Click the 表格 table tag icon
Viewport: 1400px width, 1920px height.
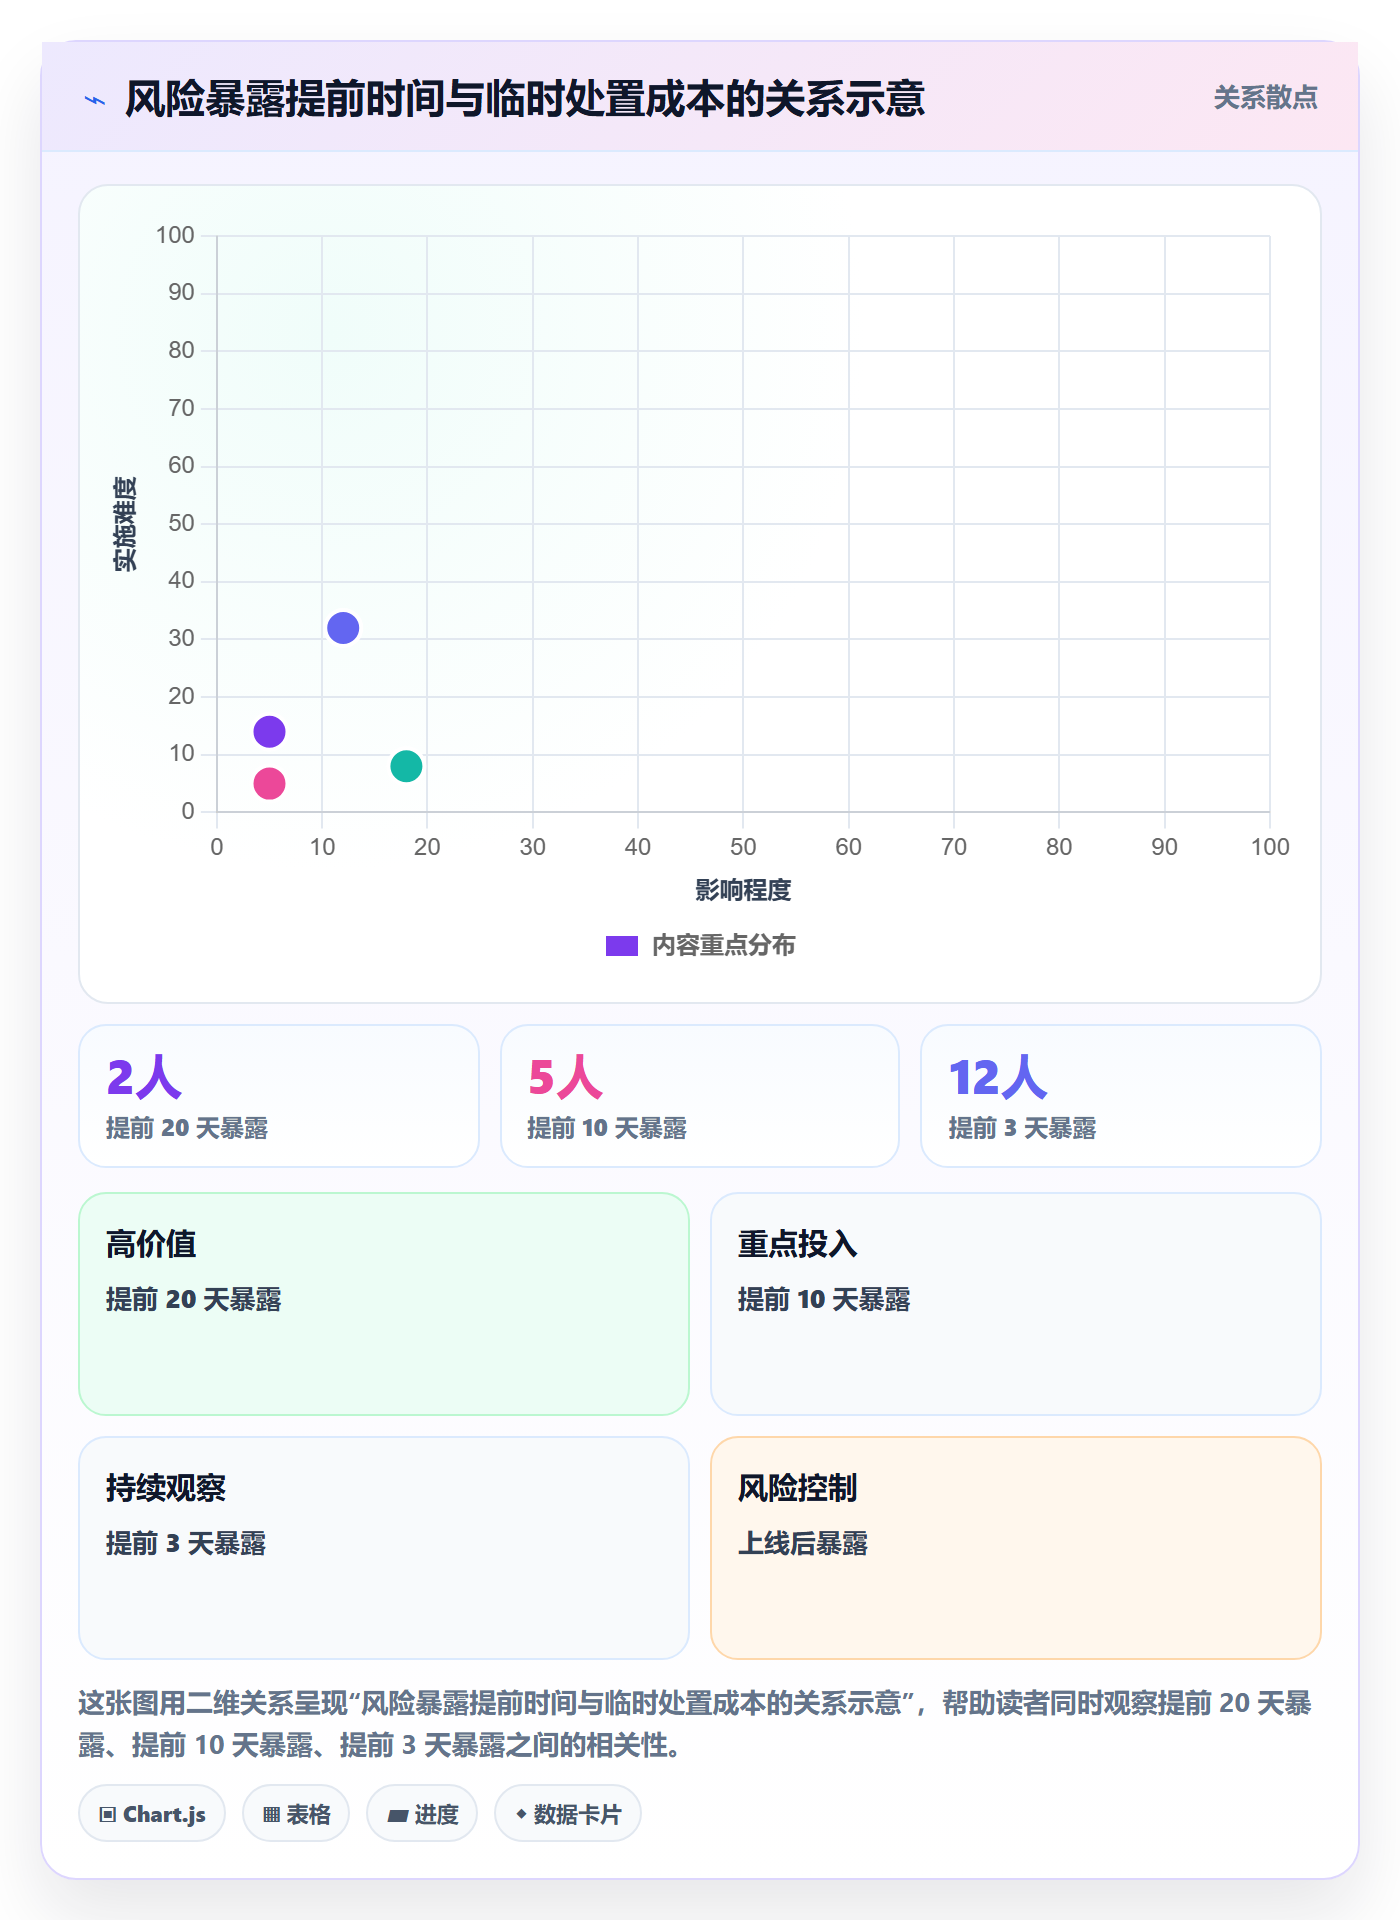[271, 1814]
